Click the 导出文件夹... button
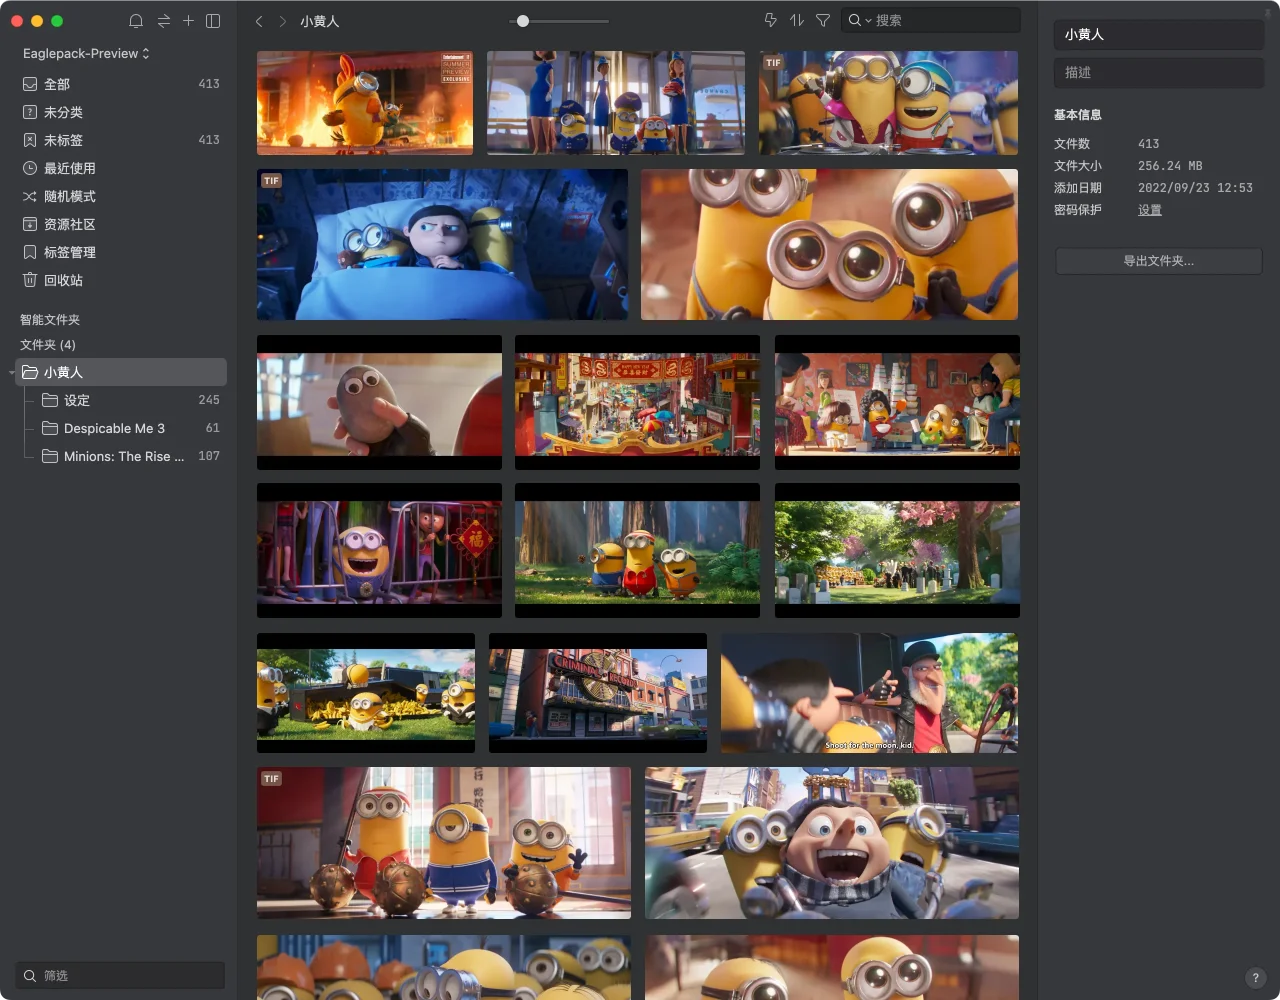Screen dimensions: 1280x1000 [x=1159, y=261]
